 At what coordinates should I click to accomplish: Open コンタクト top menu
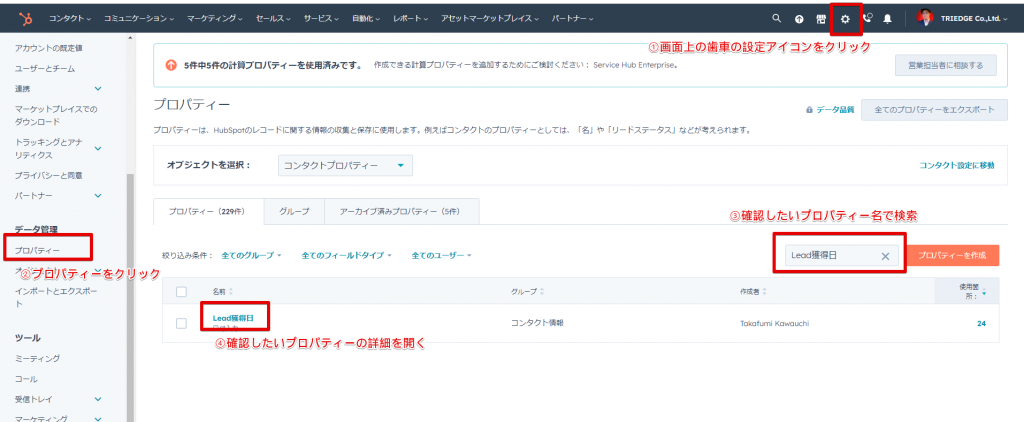tap(70, 19)
